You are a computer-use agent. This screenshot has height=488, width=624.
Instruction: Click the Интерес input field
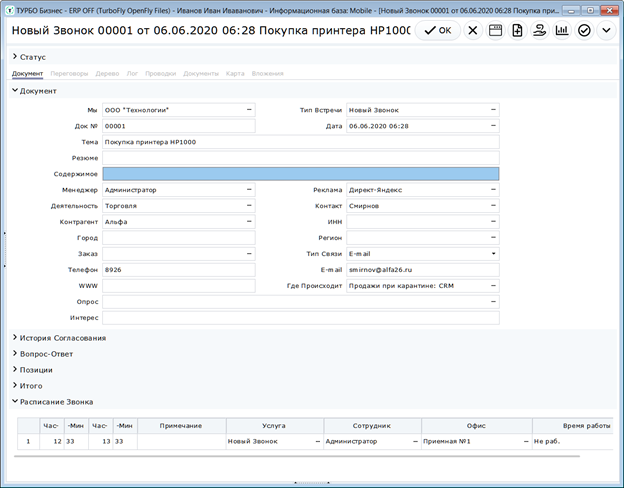click(x=300, y=318)
